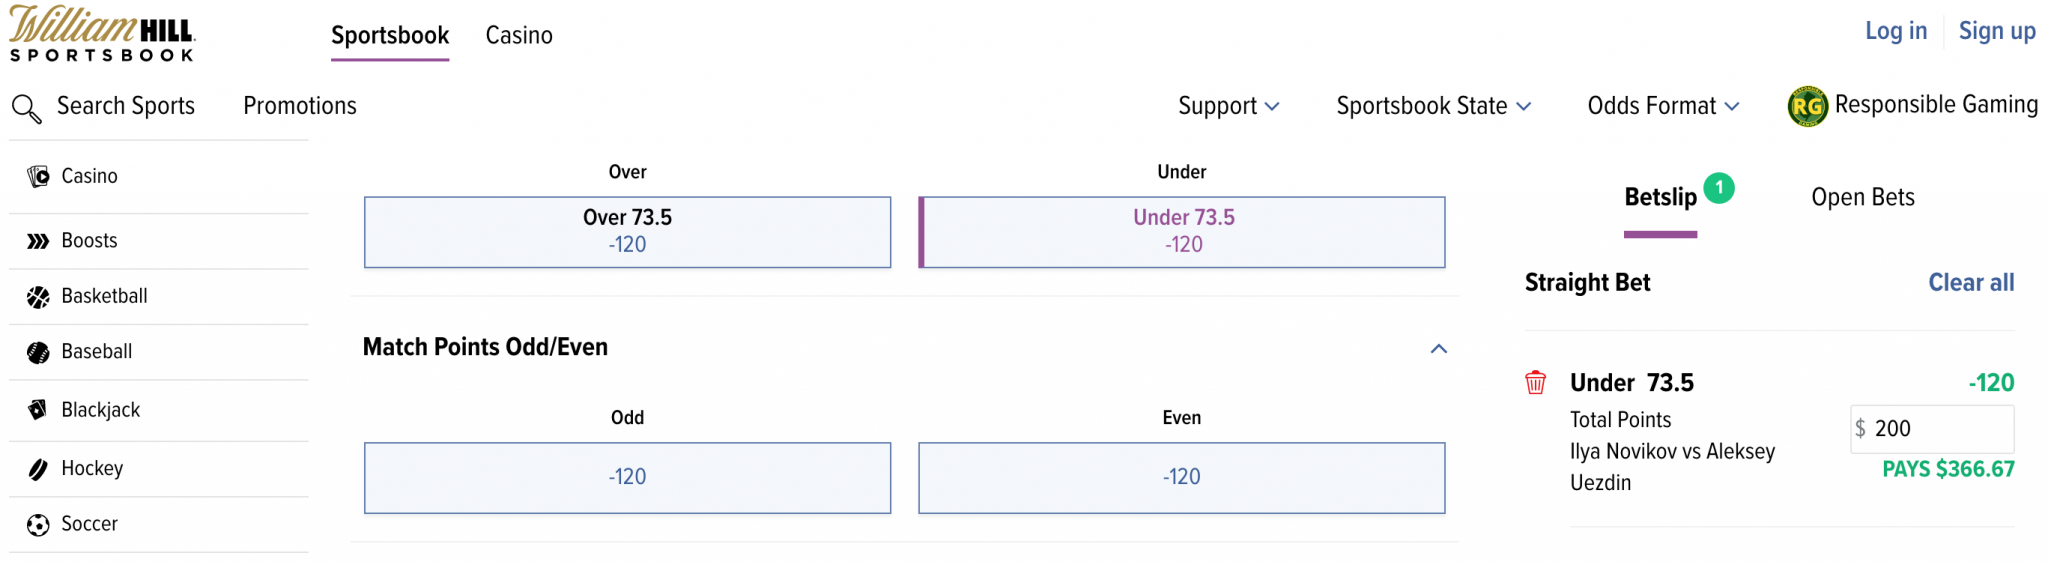This screenshot has width=2048, height=562.
Task: Click the Responsible Gaming RG badge
Action: pyautogui.click(x=1807, y=106)
